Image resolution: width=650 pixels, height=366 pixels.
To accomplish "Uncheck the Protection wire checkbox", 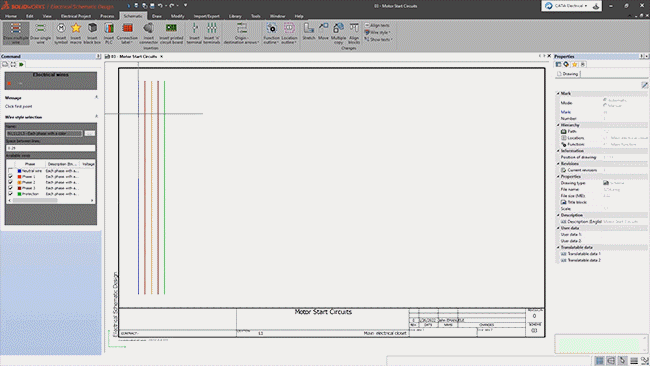I will 10,194.
